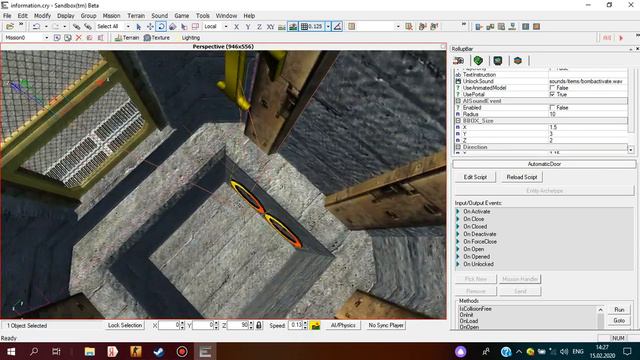Open Windows Start menu
640x360 pixels.
point(11,351)
